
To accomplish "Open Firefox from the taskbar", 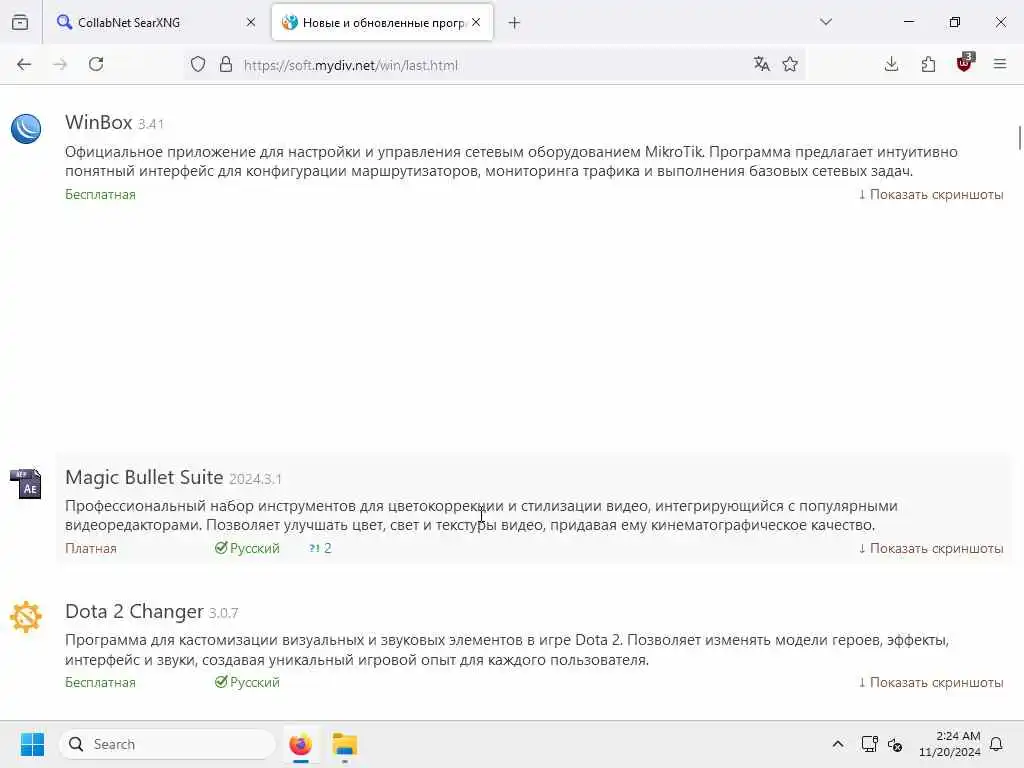I will click(300, 744).
